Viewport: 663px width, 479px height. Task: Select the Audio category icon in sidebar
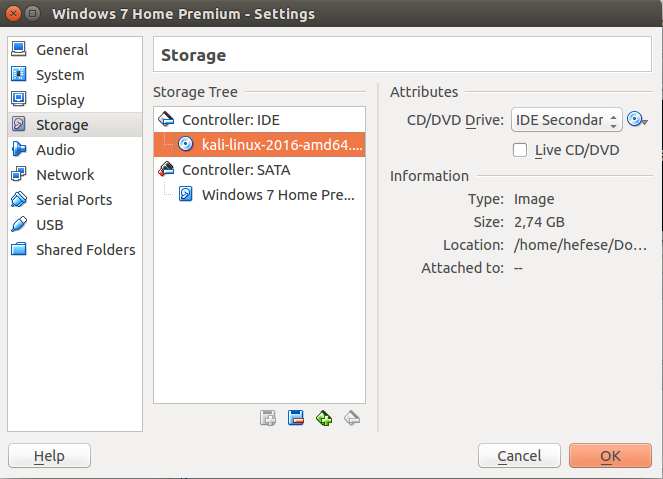[19, 149]
